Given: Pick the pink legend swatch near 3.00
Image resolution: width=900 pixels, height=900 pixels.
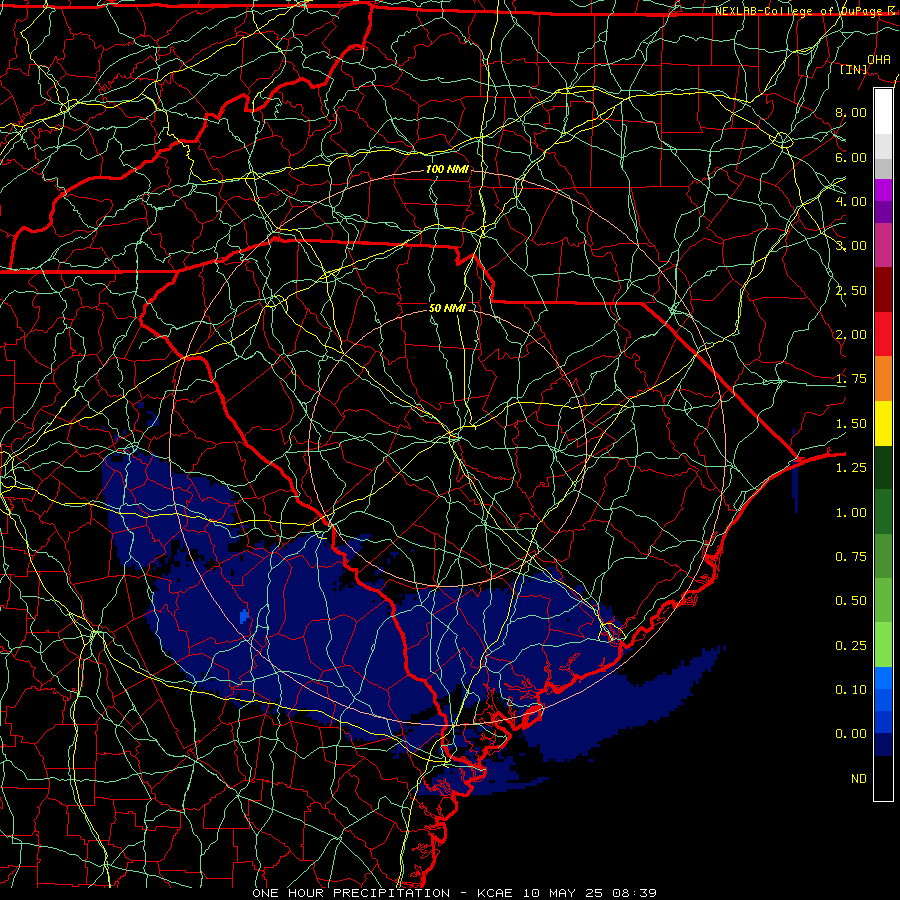Looking at the screenshot, I should (x=883, y=245).
